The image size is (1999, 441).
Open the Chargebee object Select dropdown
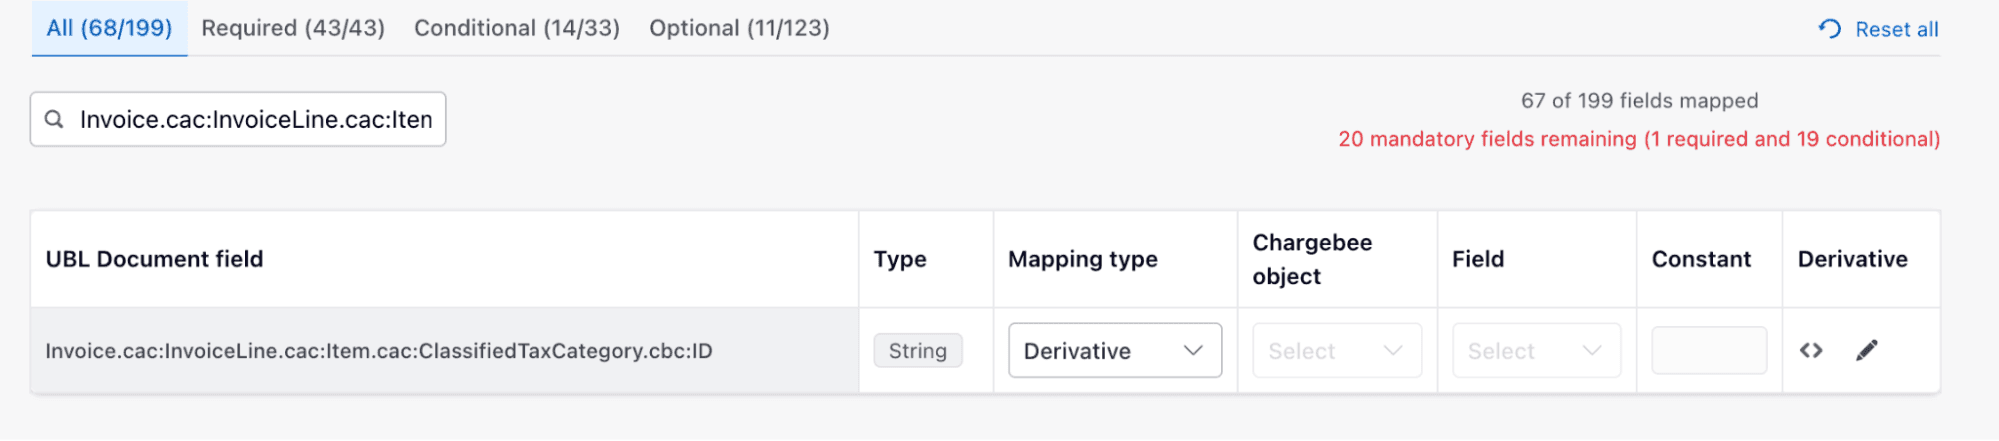1336,351
